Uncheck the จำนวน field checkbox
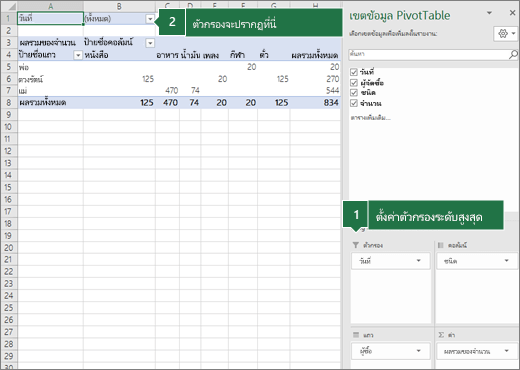520x370 pixels. tap(354, 103)
